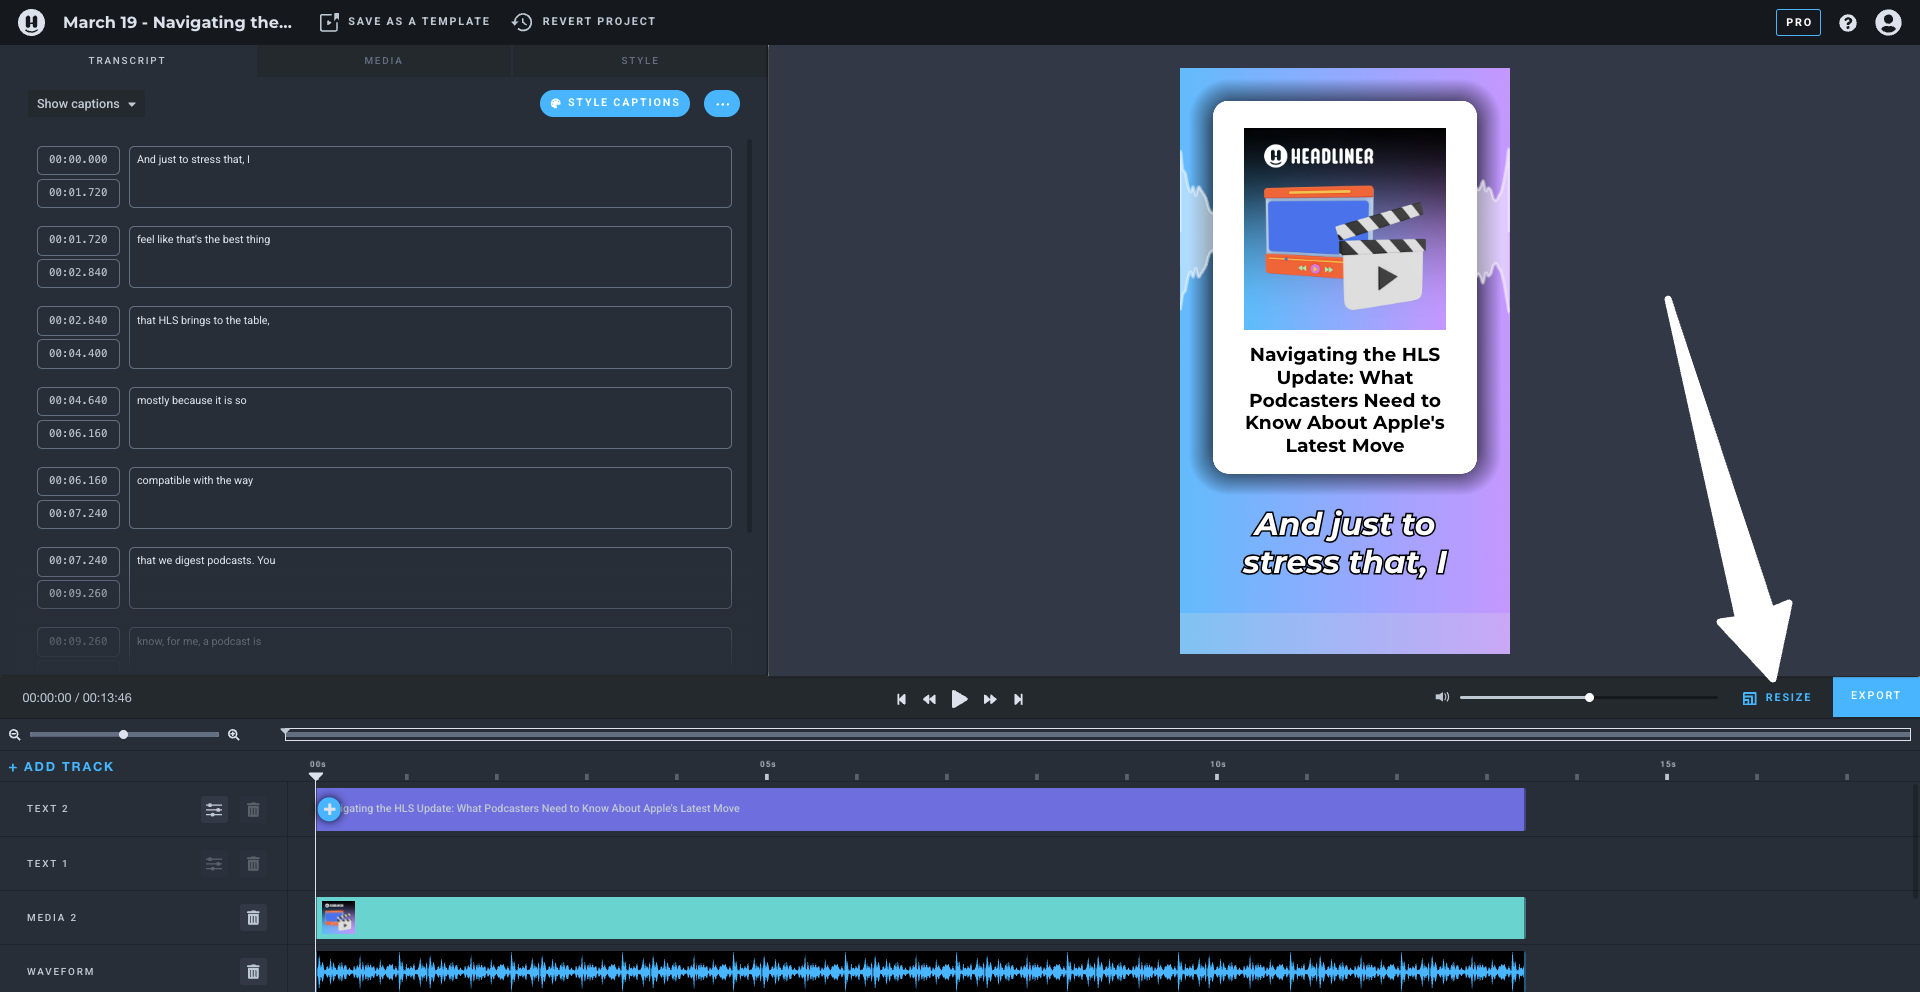Delete the Media 2 track

(x=253, y=917)
